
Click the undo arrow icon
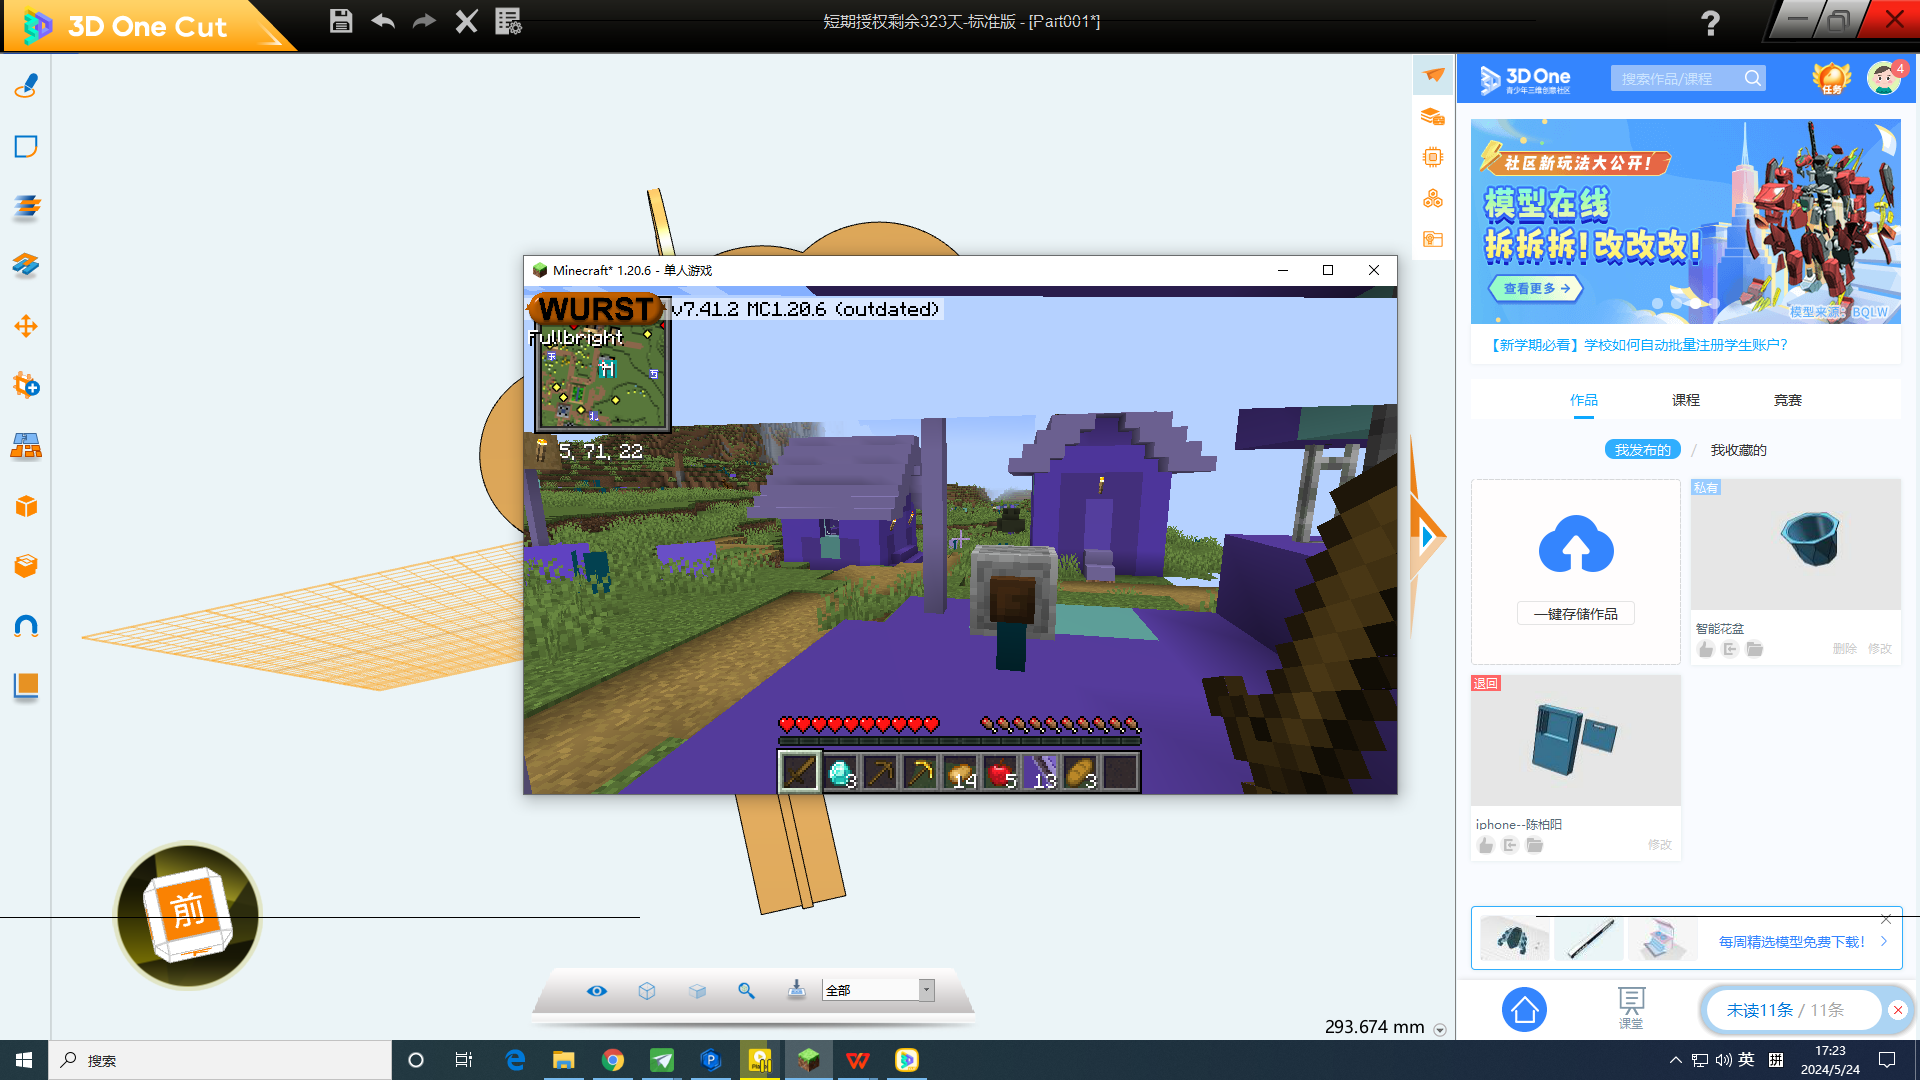383,21
